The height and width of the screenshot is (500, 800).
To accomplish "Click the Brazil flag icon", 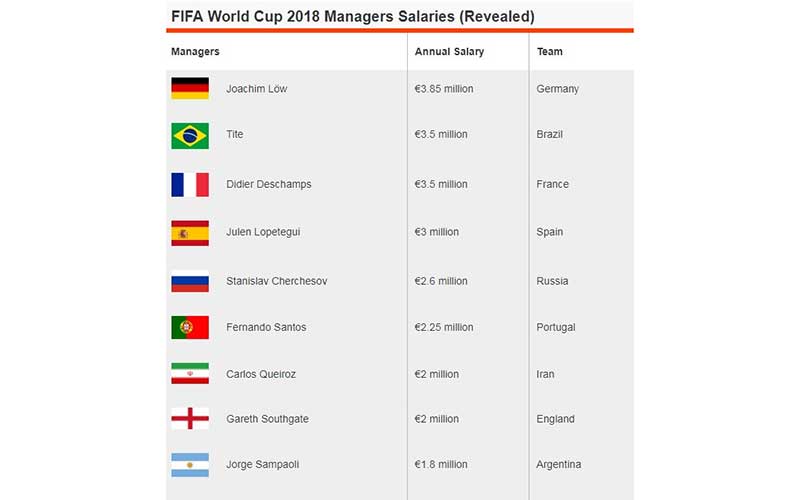I will pos(190,135).
